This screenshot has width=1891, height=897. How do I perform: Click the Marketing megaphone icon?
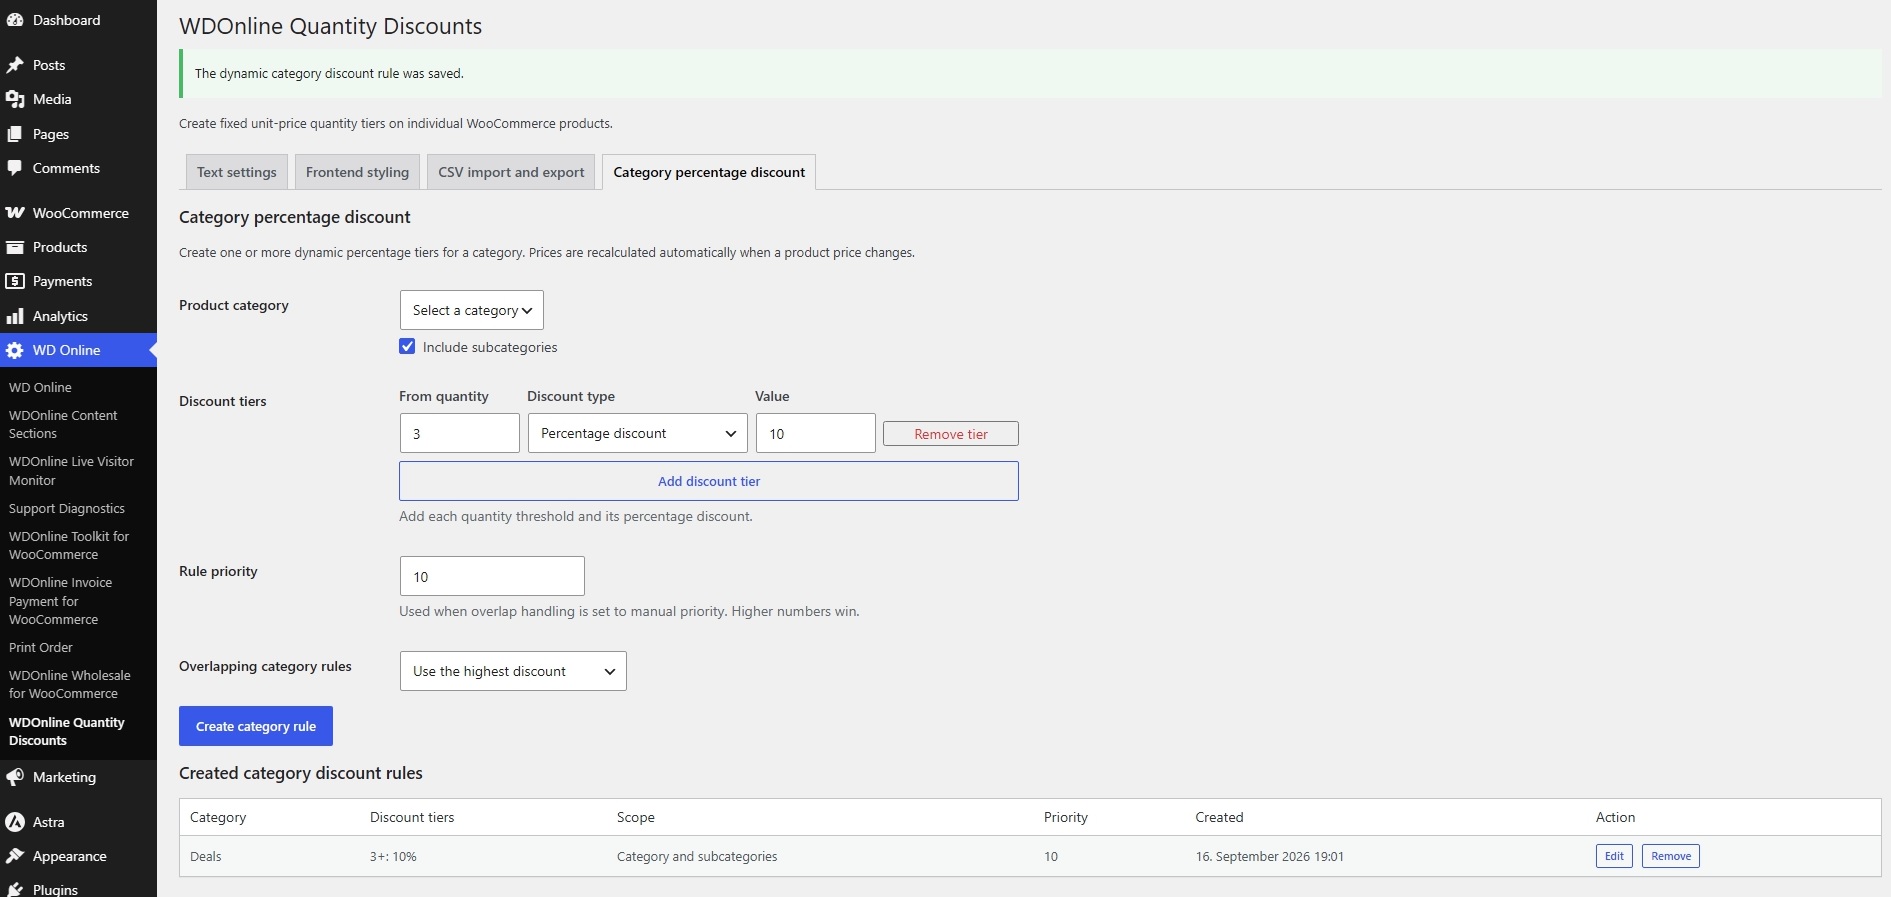(x=15, y=777)
